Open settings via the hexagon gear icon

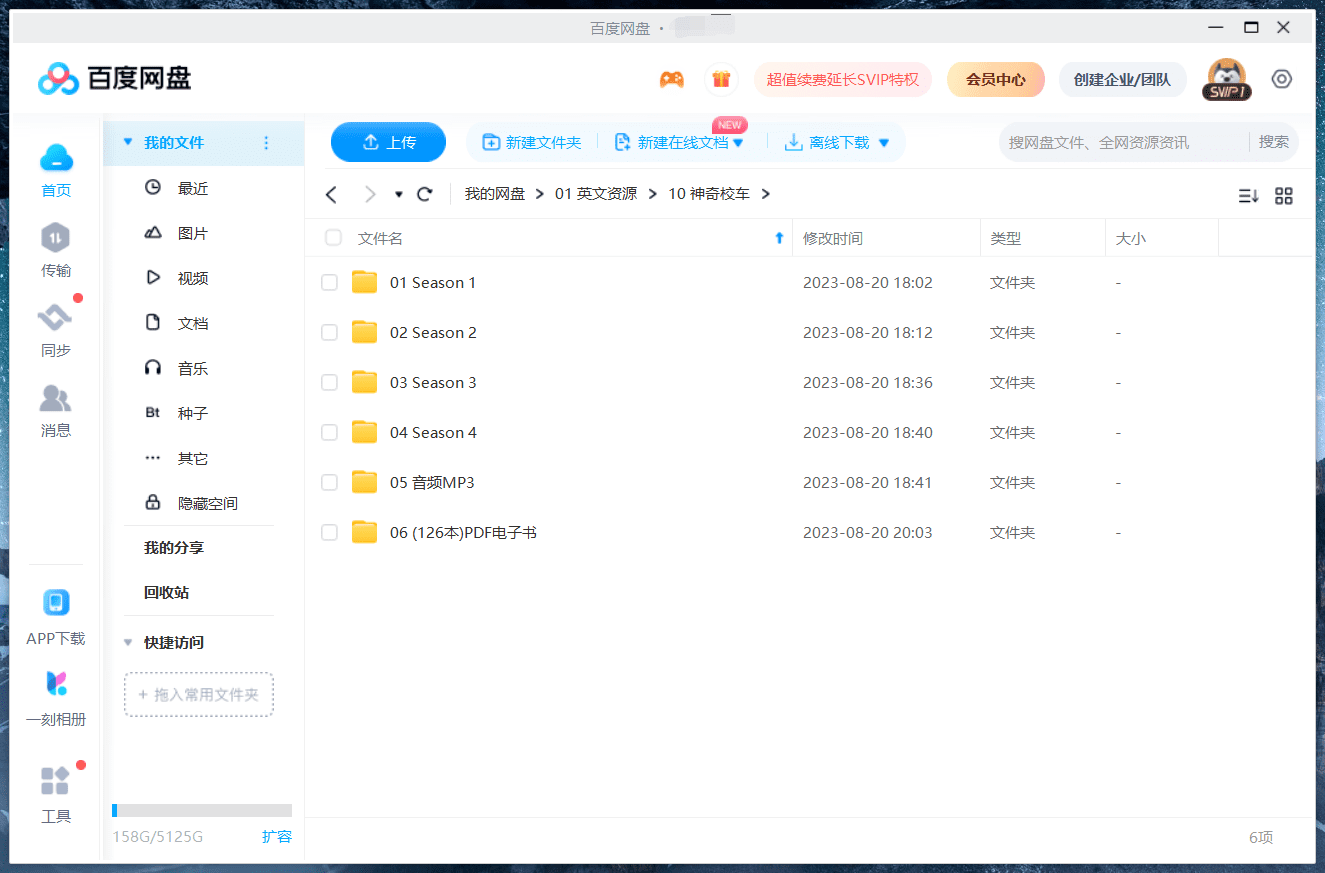point(1282,79)
